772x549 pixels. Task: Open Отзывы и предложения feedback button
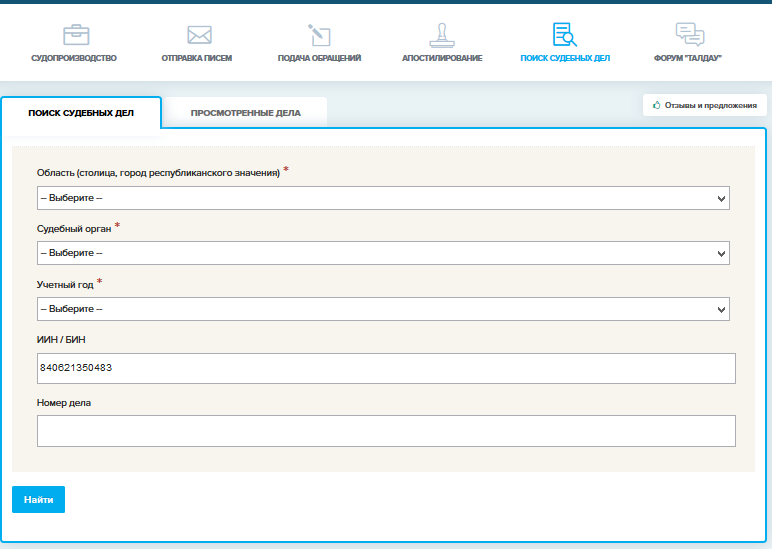pyautogui.click(x=705, y=105)
